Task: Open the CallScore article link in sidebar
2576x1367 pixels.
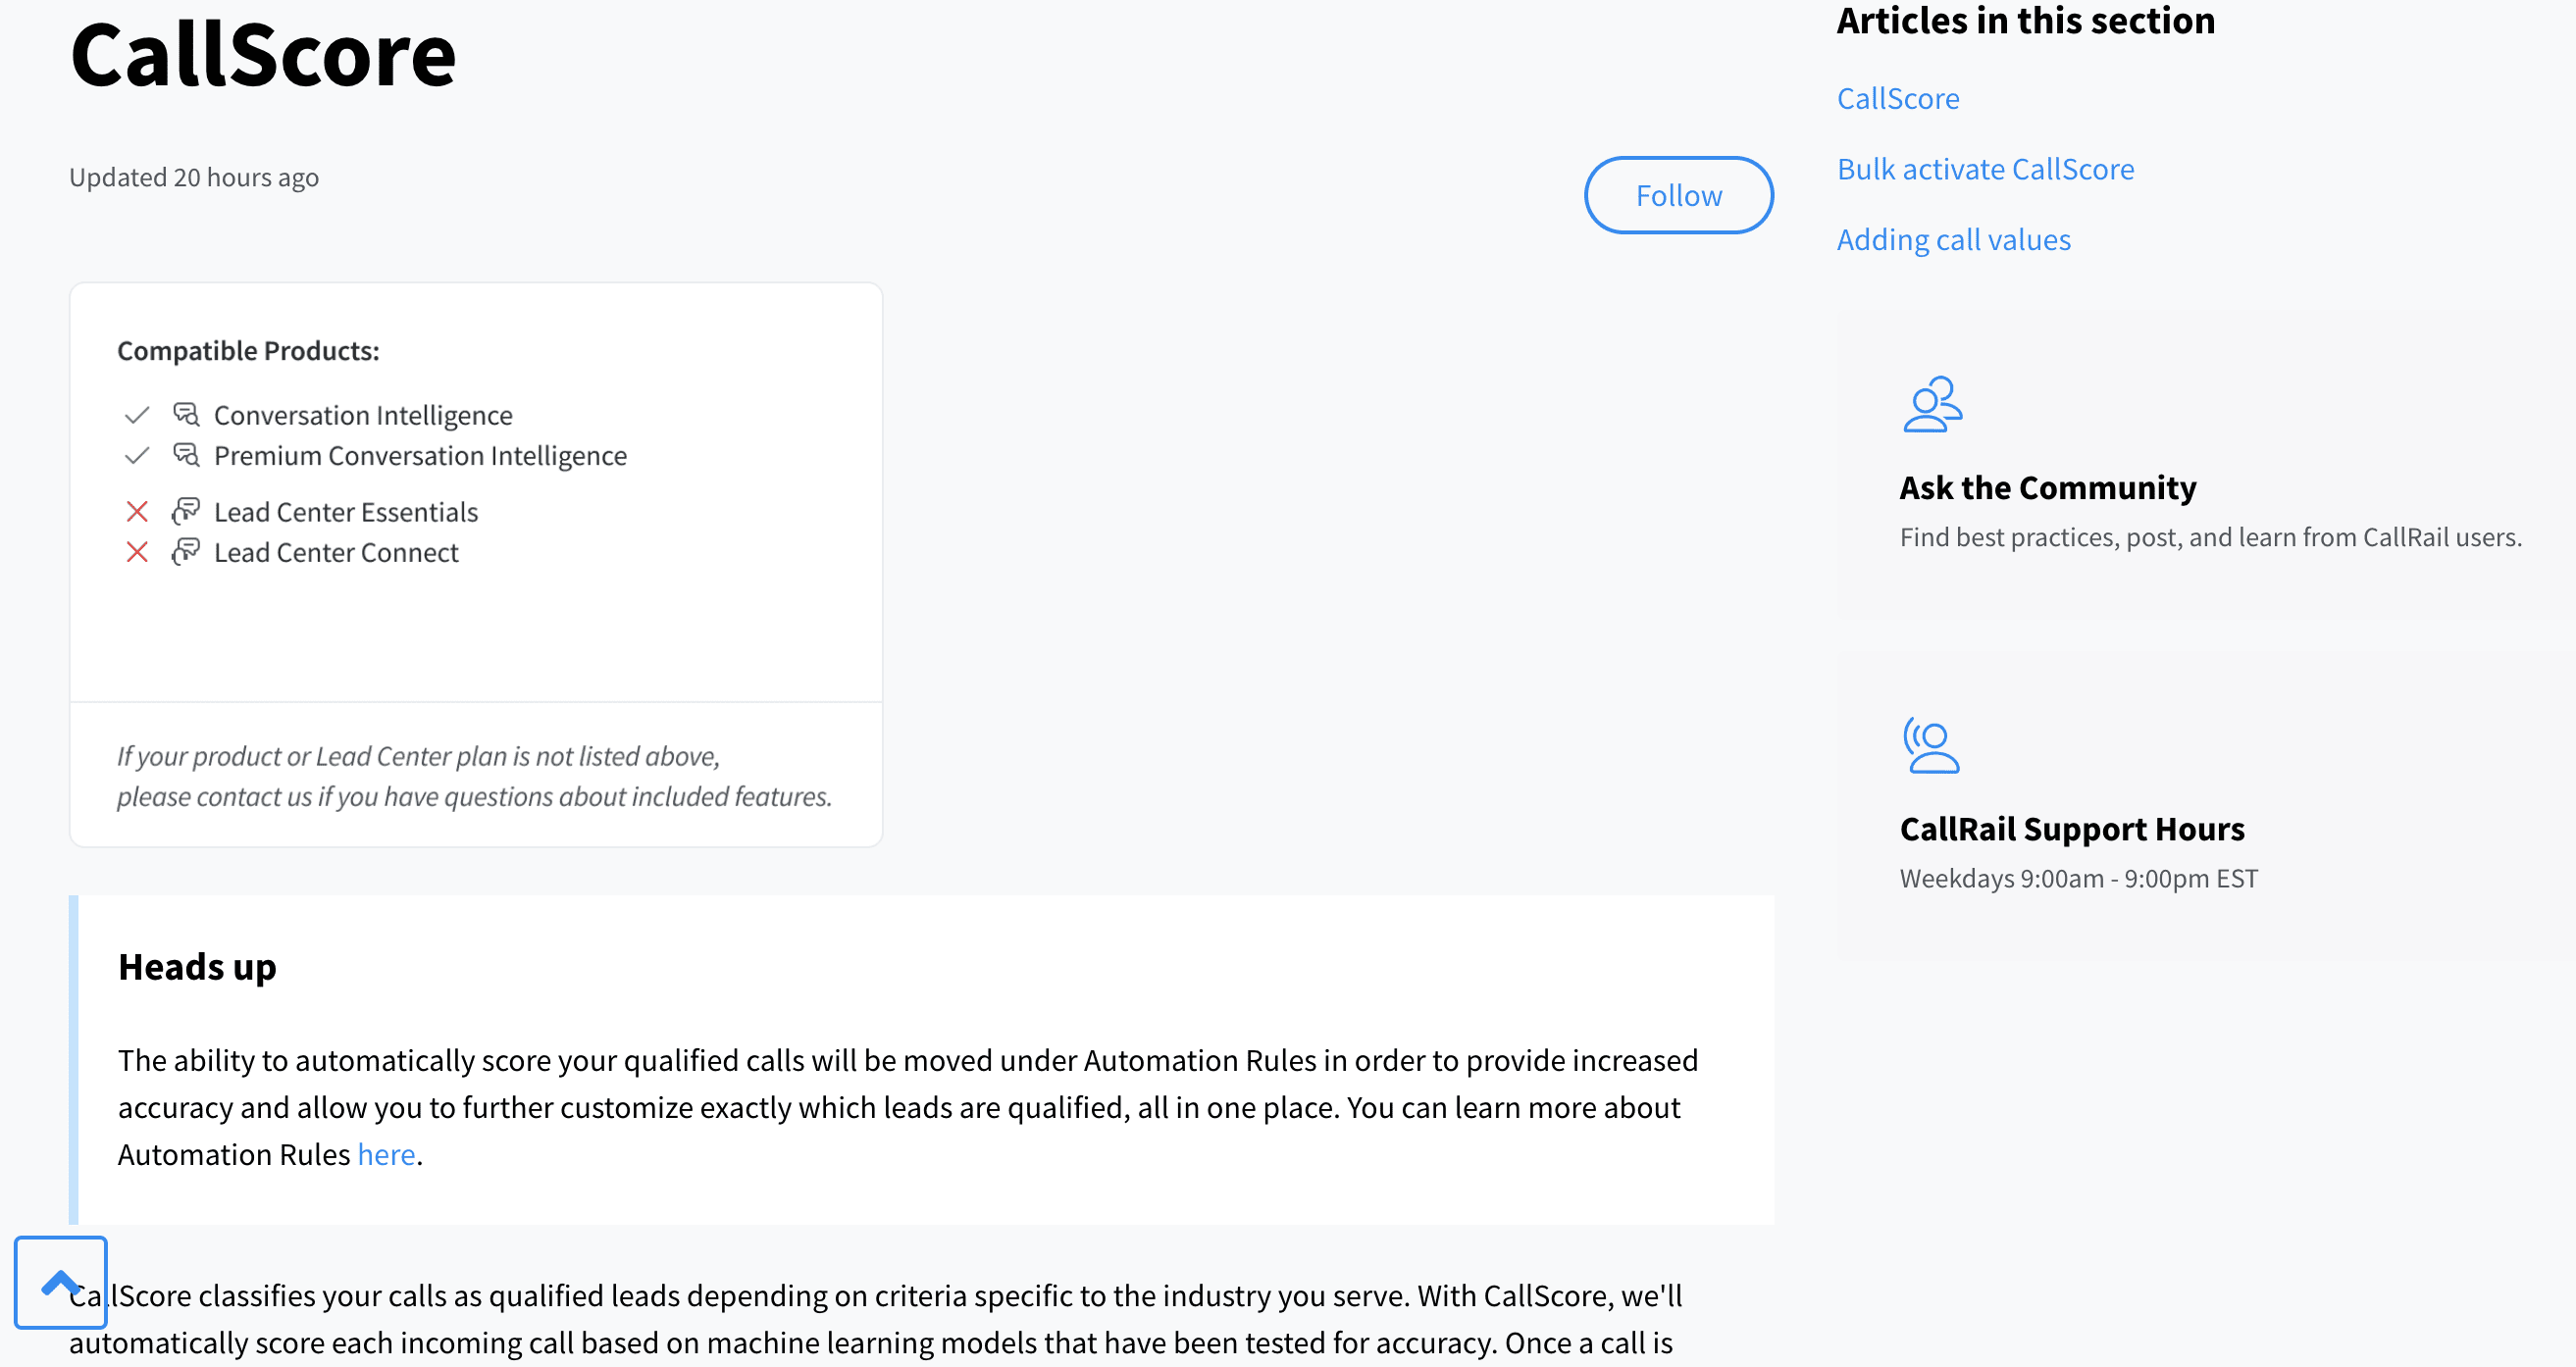Action: click(x=1897, y=98)
